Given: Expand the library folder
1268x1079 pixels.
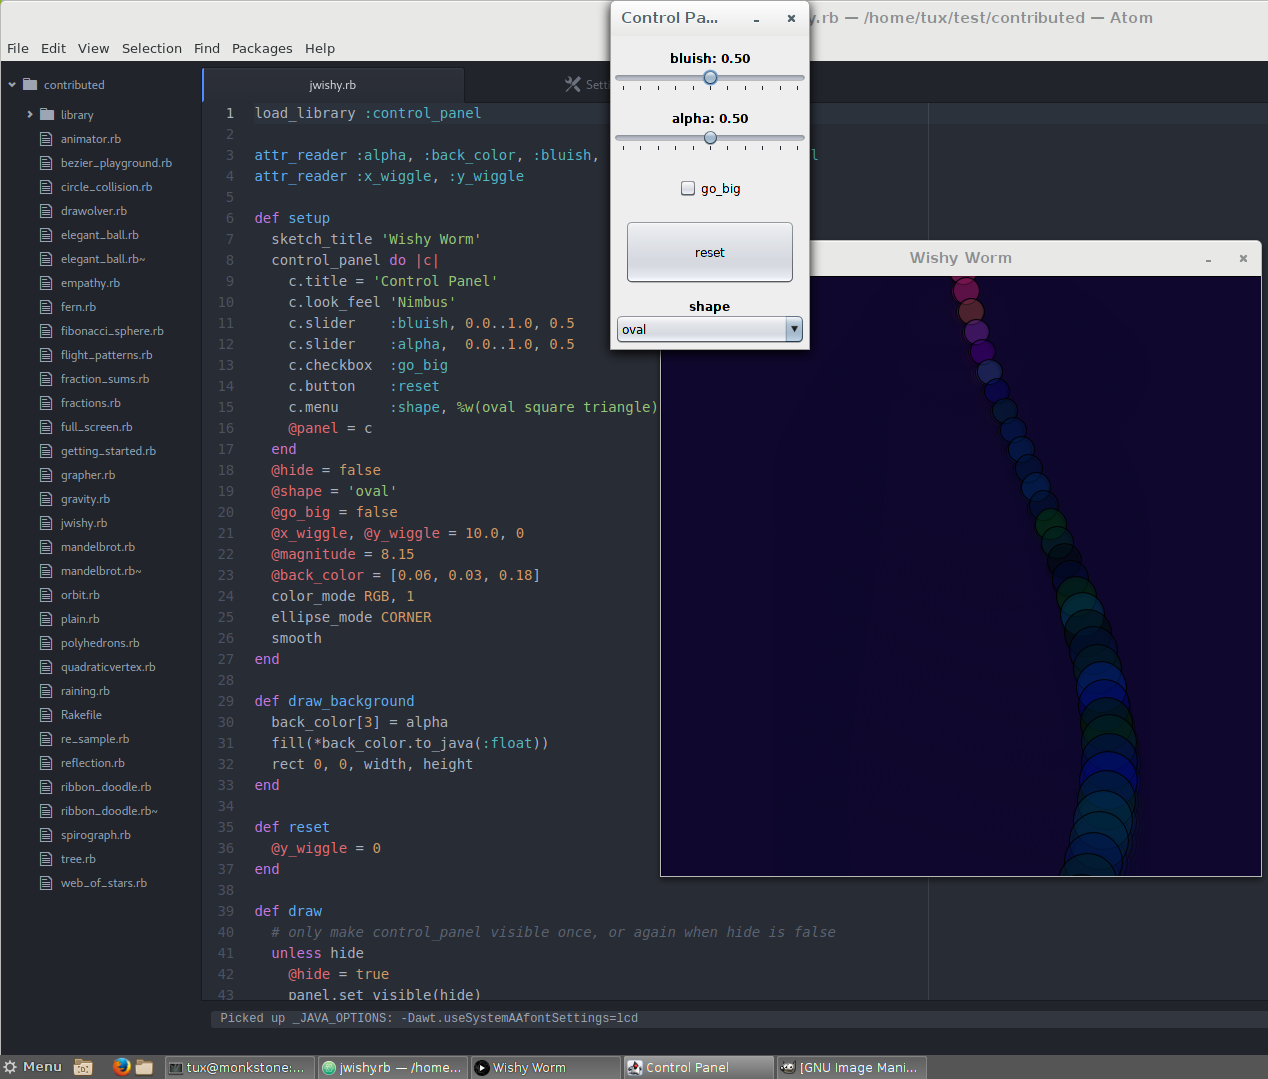Looking at the screenshot, I should (x=30, y=115).
